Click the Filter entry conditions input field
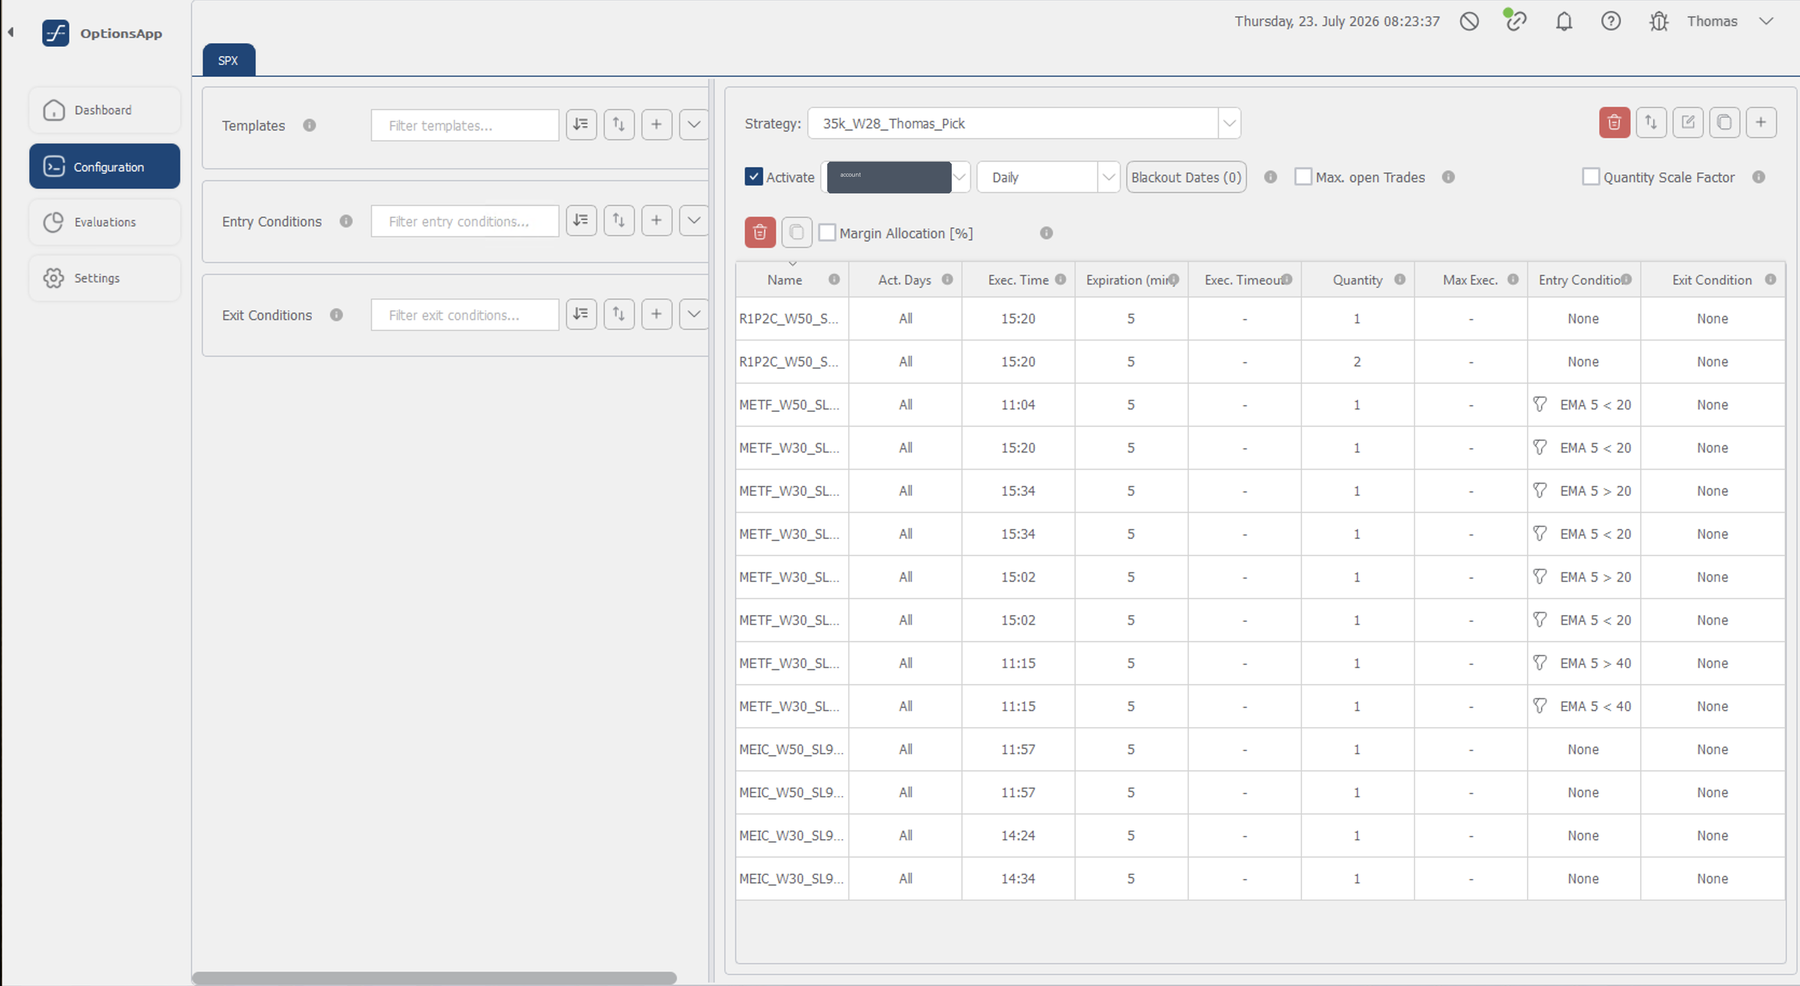The width and height of the screenshot is (1800, 986). [x=465, y=221]
